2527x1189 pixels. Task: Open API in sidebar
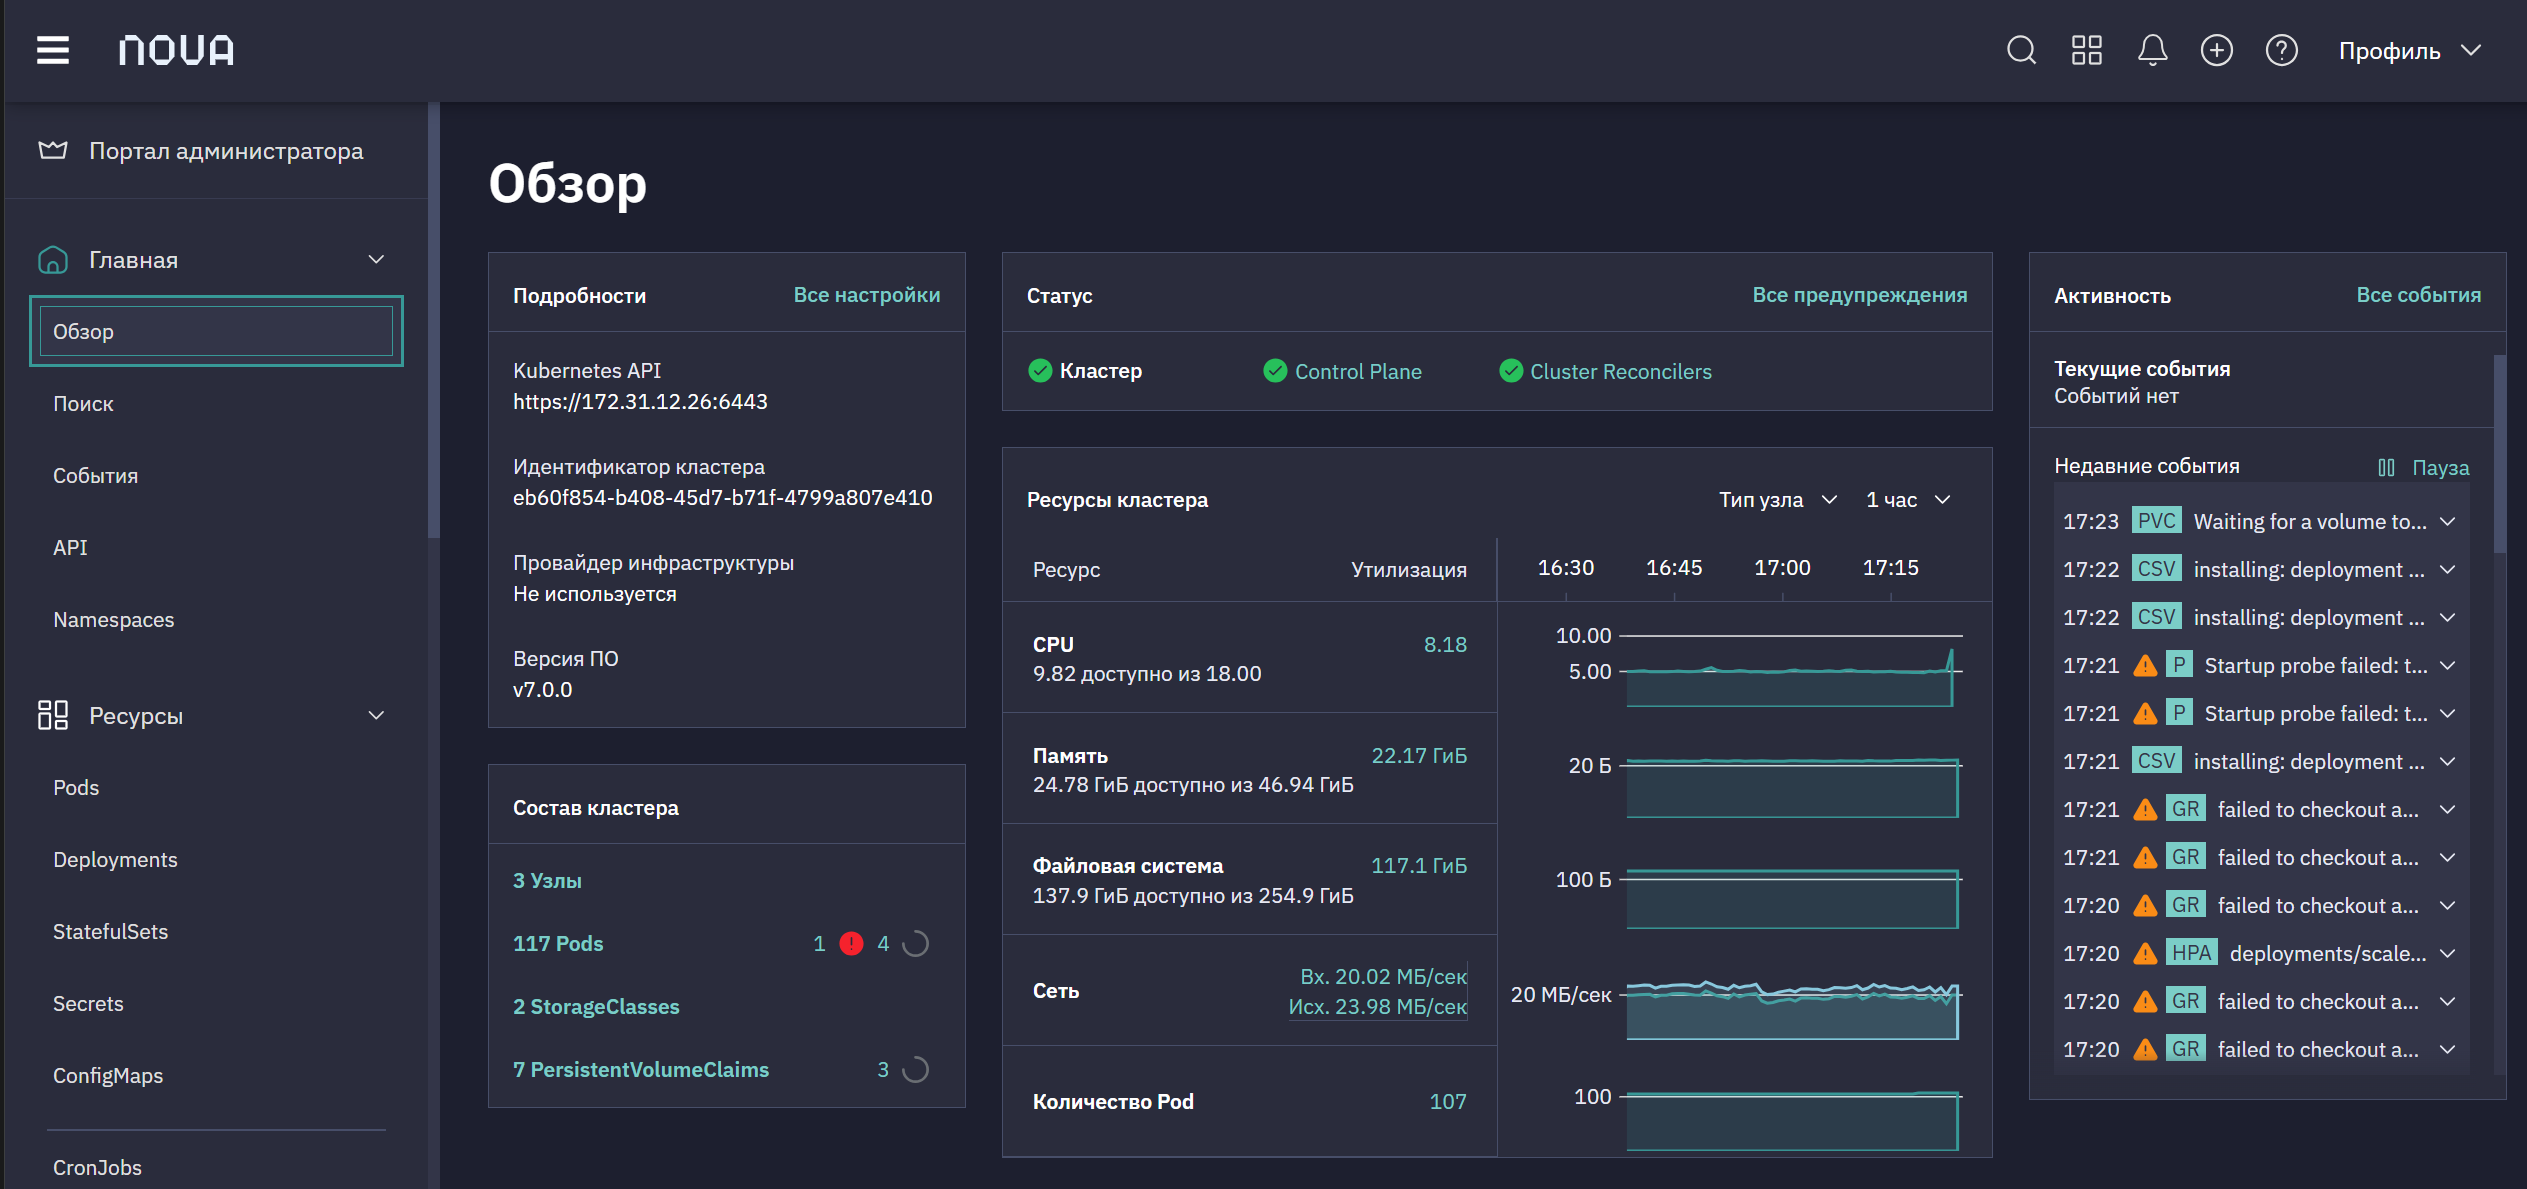tap(70, 548)
